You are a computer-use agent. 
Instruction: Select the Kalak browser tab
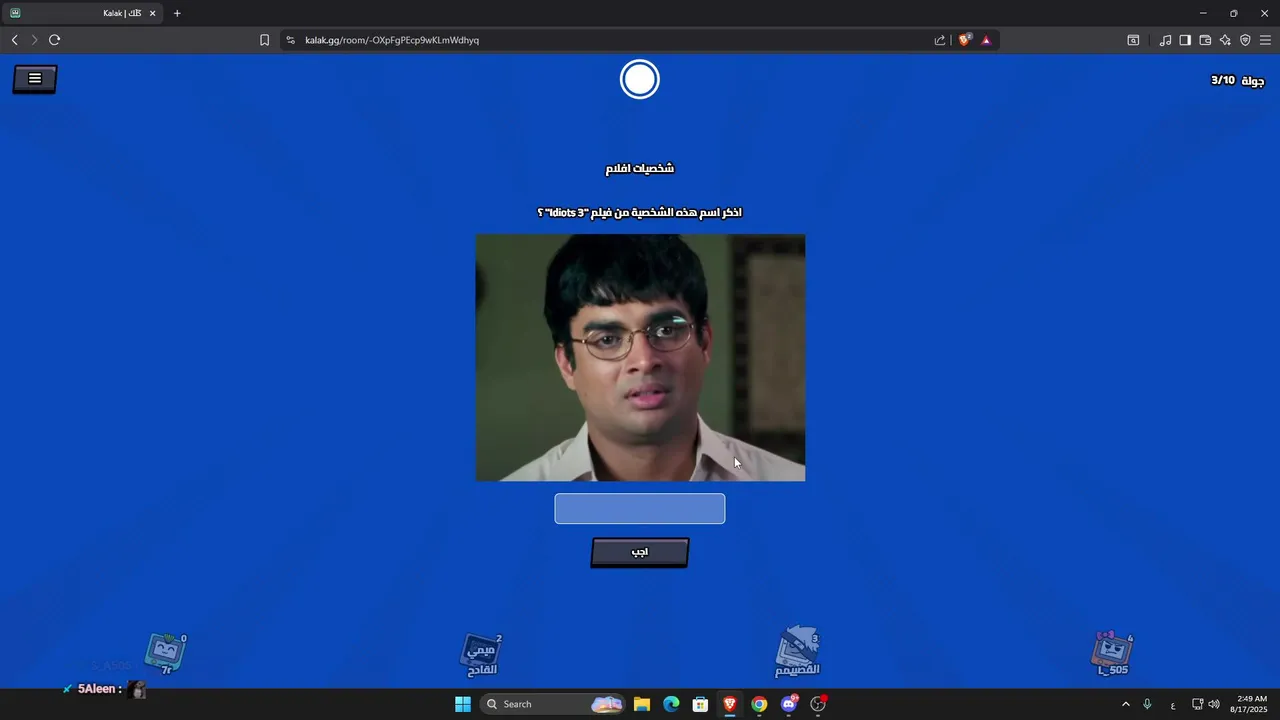82,13
